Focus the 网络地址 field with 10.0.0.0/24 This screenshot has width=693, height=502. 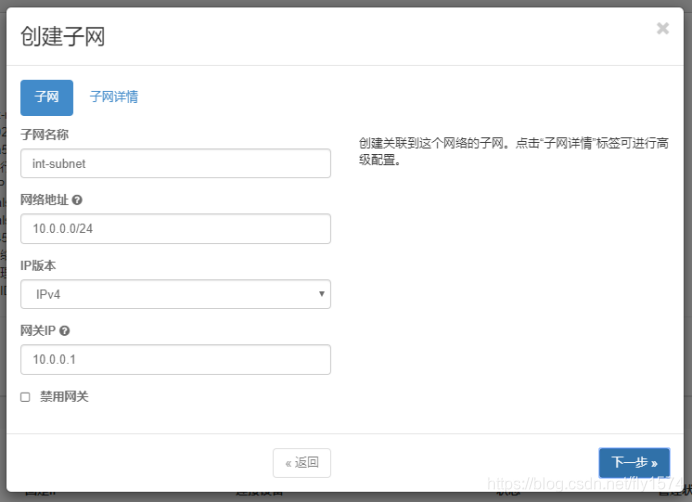[175, 228]
